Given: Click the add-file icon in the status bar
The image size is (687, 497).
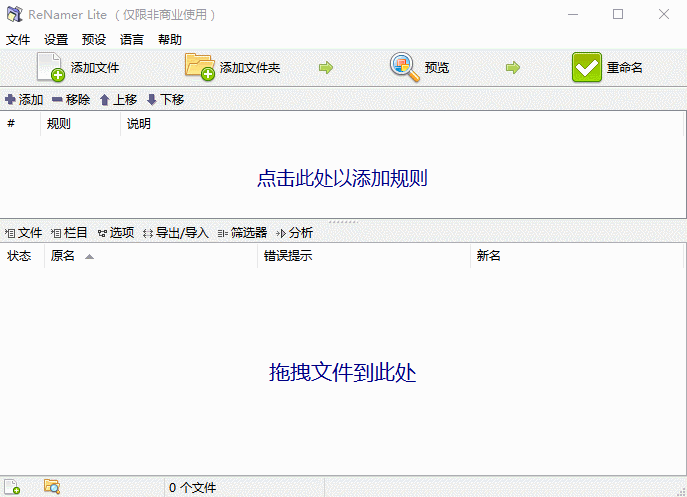Looking at the screenshot, I should point(14,487).
